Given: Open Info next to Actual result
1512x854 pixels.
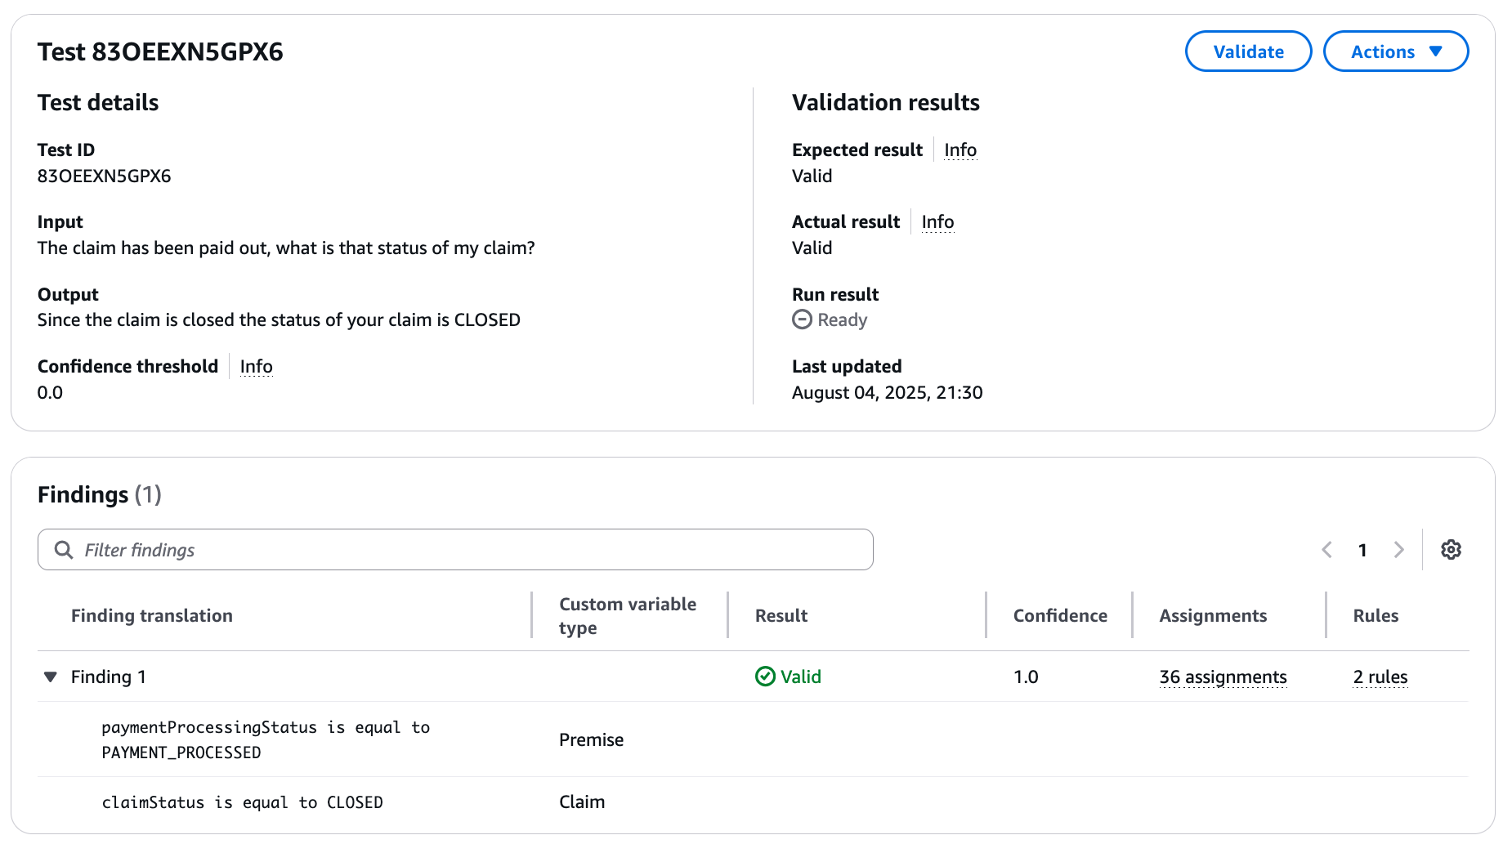Looking at the screenshot, I should coord(937,221).
